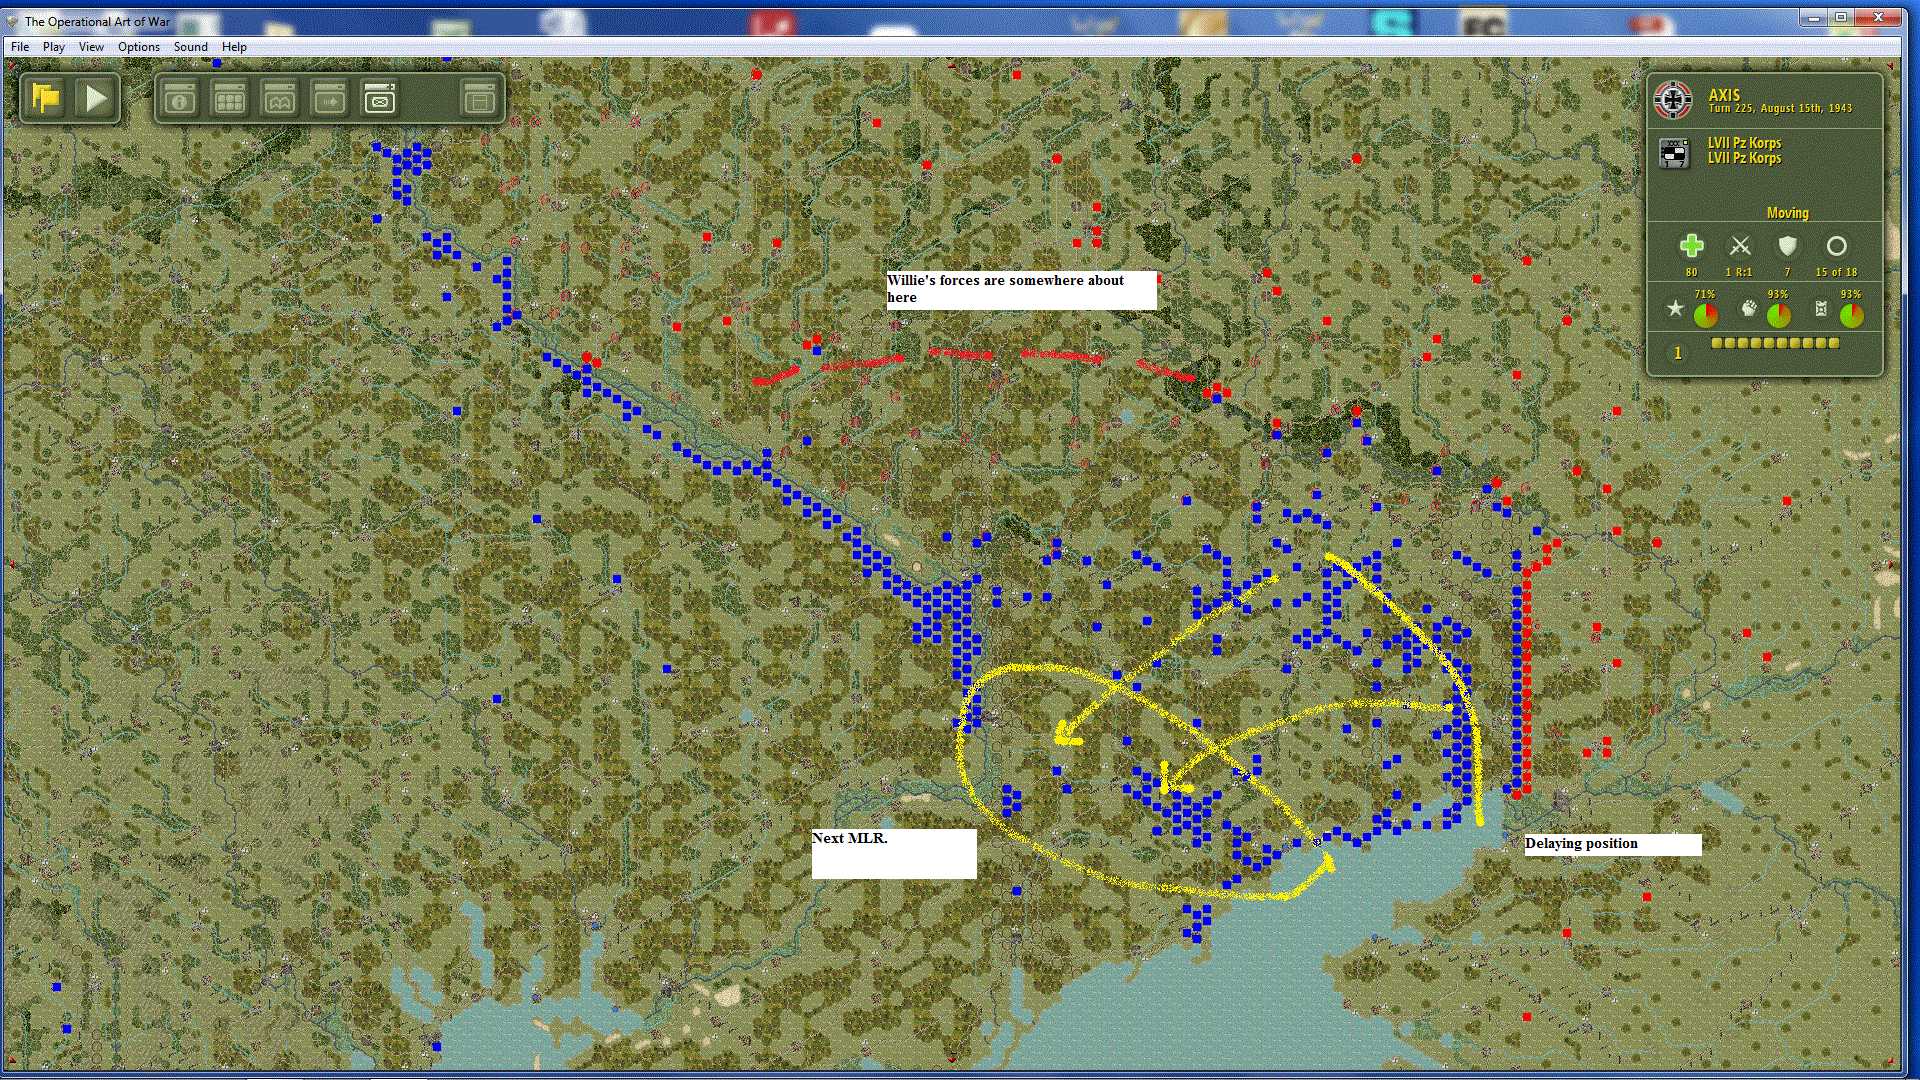
Task: Click the yellow flags end-turn button
Action: click(46, 98)
